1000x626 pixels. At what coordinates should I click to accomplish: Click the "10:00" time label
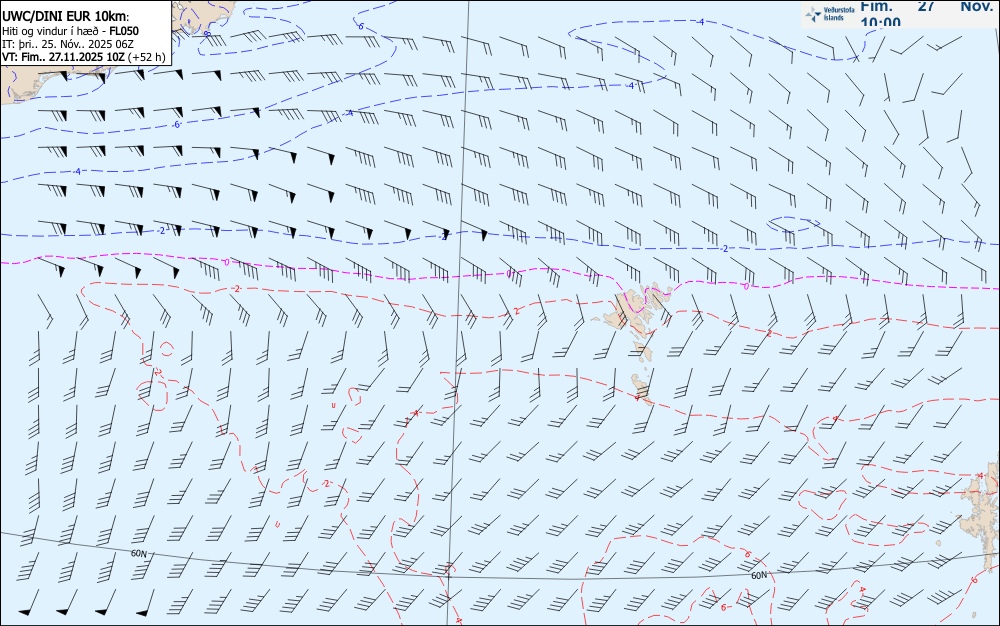[881, 22]
